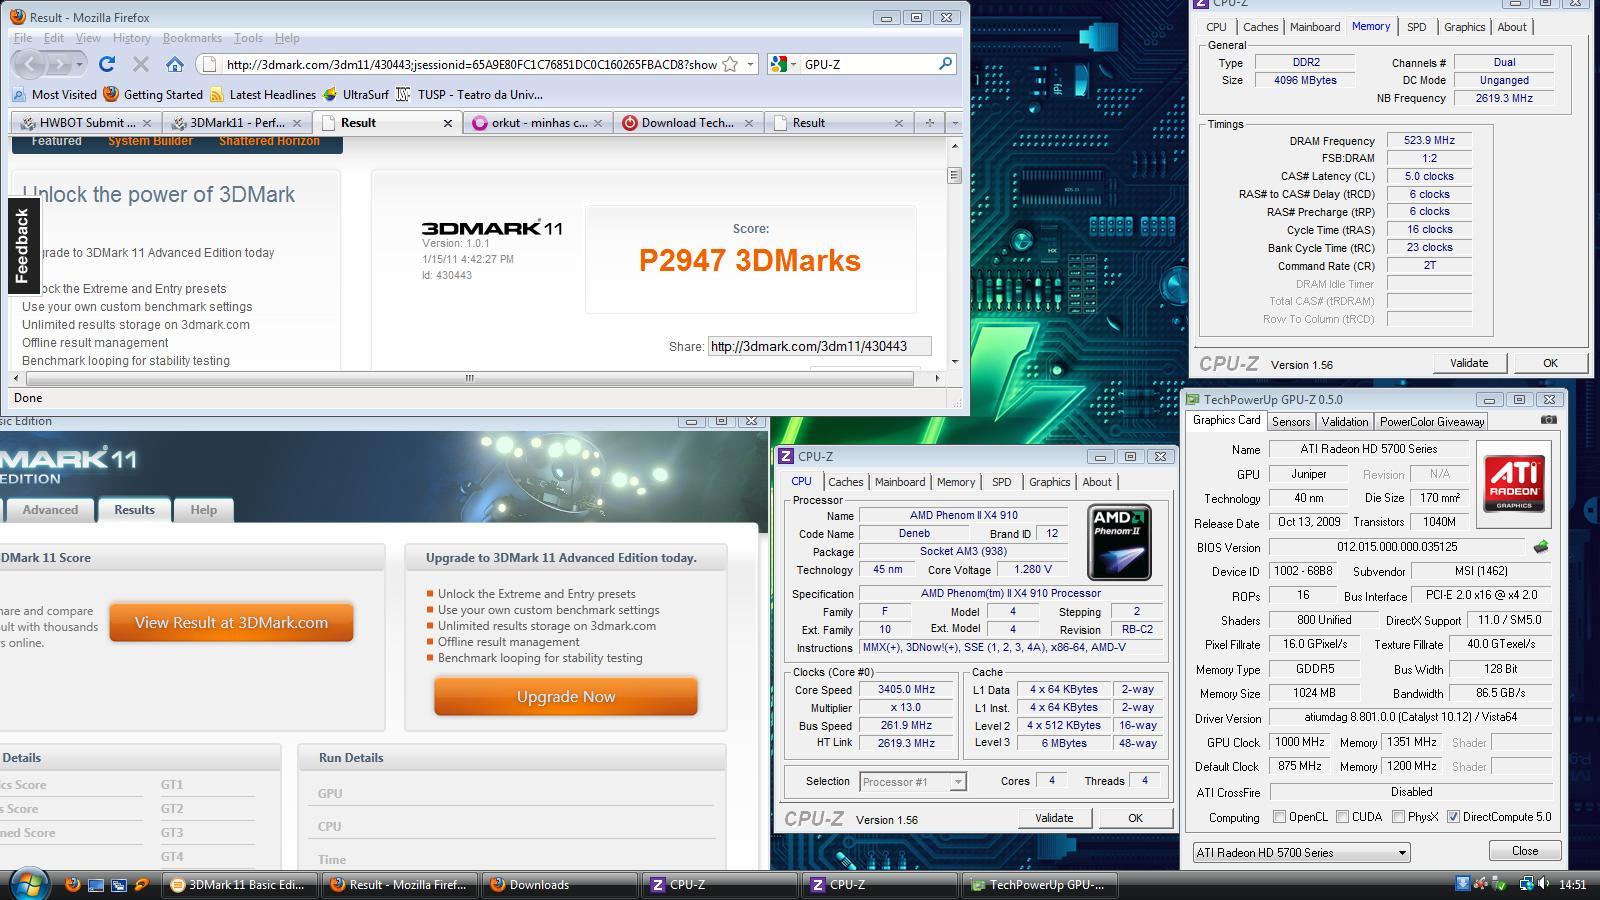Toggle the CUDA checkbox in GPU-Z
The image size is (1600, 900).
pyautogui.click(x=1342, y=817)
